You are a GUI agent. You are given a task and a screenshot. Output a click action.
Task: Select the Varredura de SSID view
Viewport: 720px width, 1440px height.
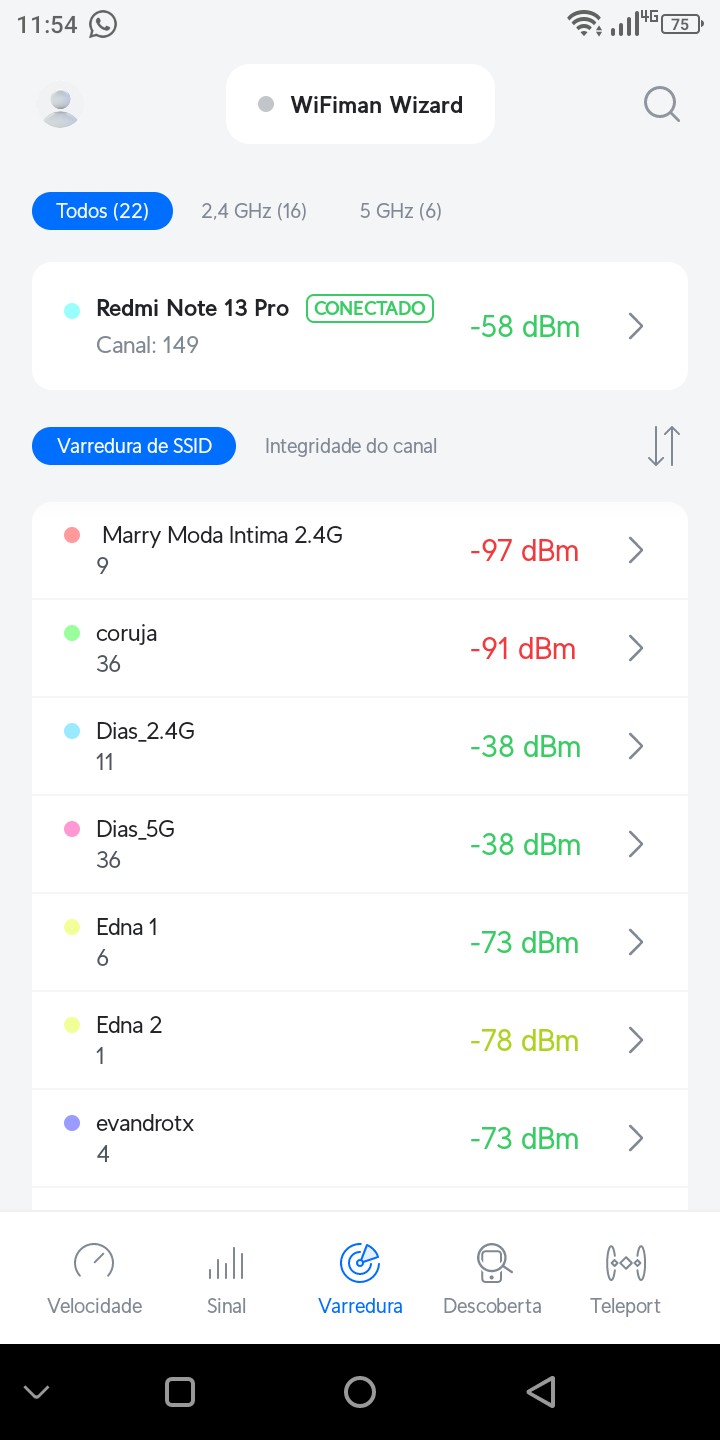tap(134, 446)
